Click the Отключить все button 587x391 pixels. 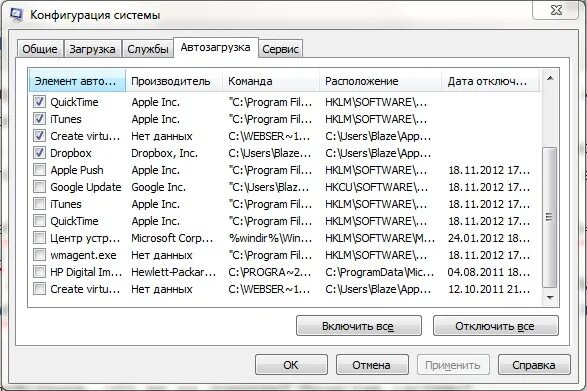[x=495, y=326]
